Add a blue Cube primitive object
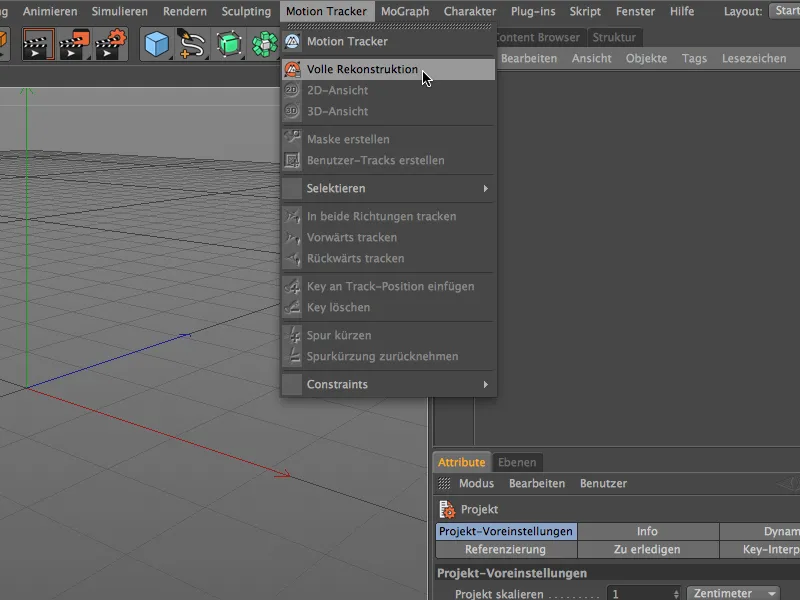800x600 pixels. click(x=157, y=44)
